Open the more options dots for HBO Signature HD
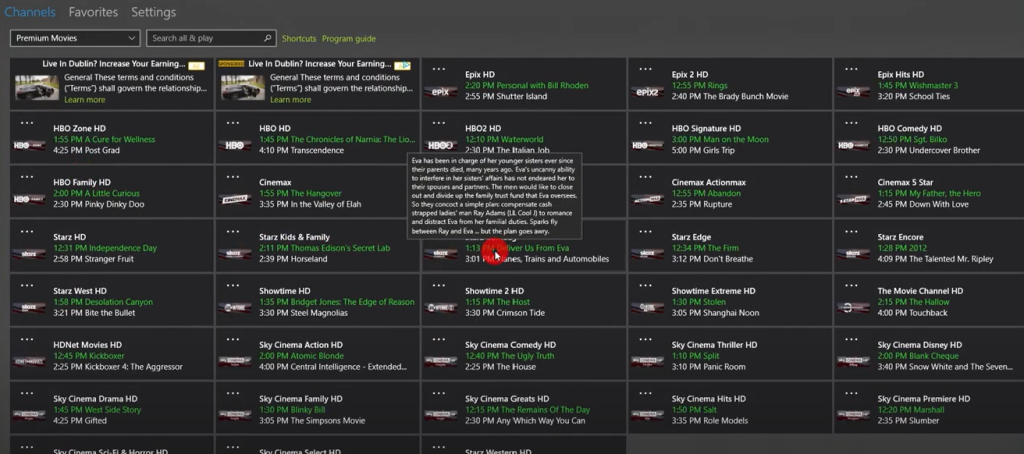1024x454 pixels. tap(645, 123)
